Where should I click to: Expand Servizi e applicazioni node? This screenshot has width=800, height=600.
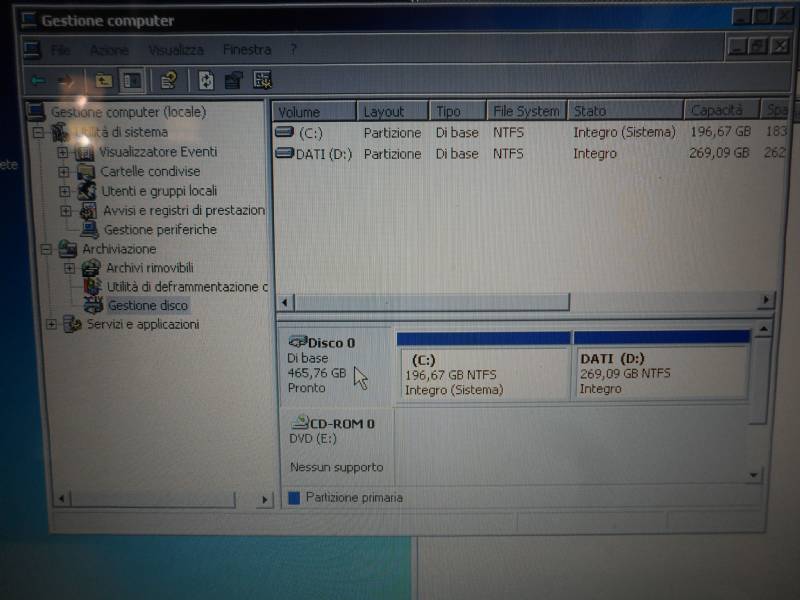(52, 324)
